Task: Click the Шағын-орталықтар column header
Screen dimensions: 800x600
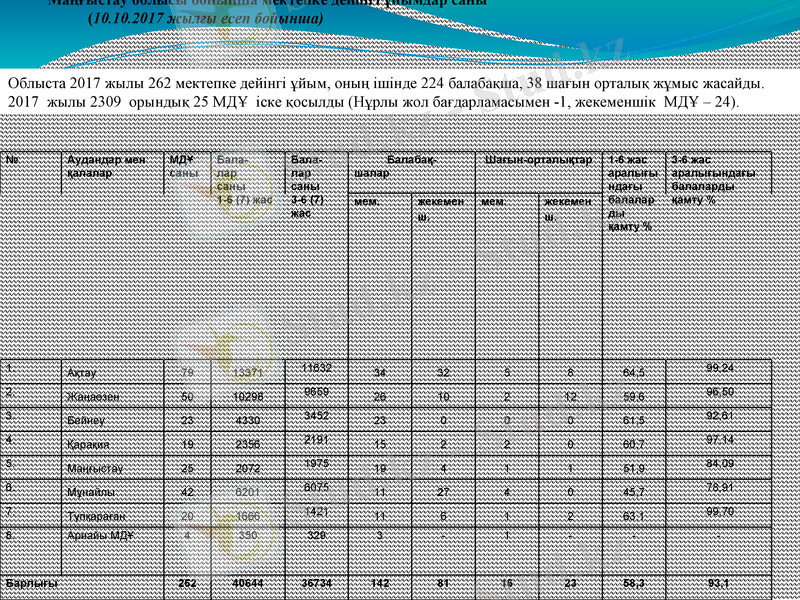Action: pos(538,160)
